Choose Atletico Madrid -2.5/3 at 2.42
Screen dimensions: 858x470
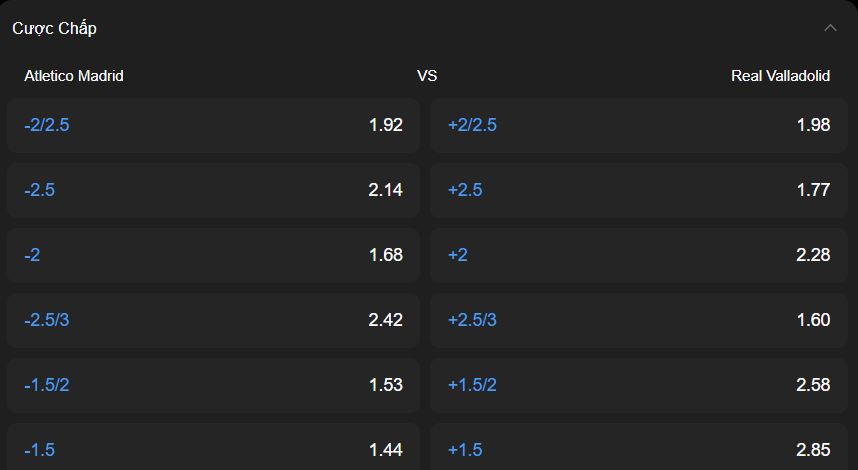213,320
